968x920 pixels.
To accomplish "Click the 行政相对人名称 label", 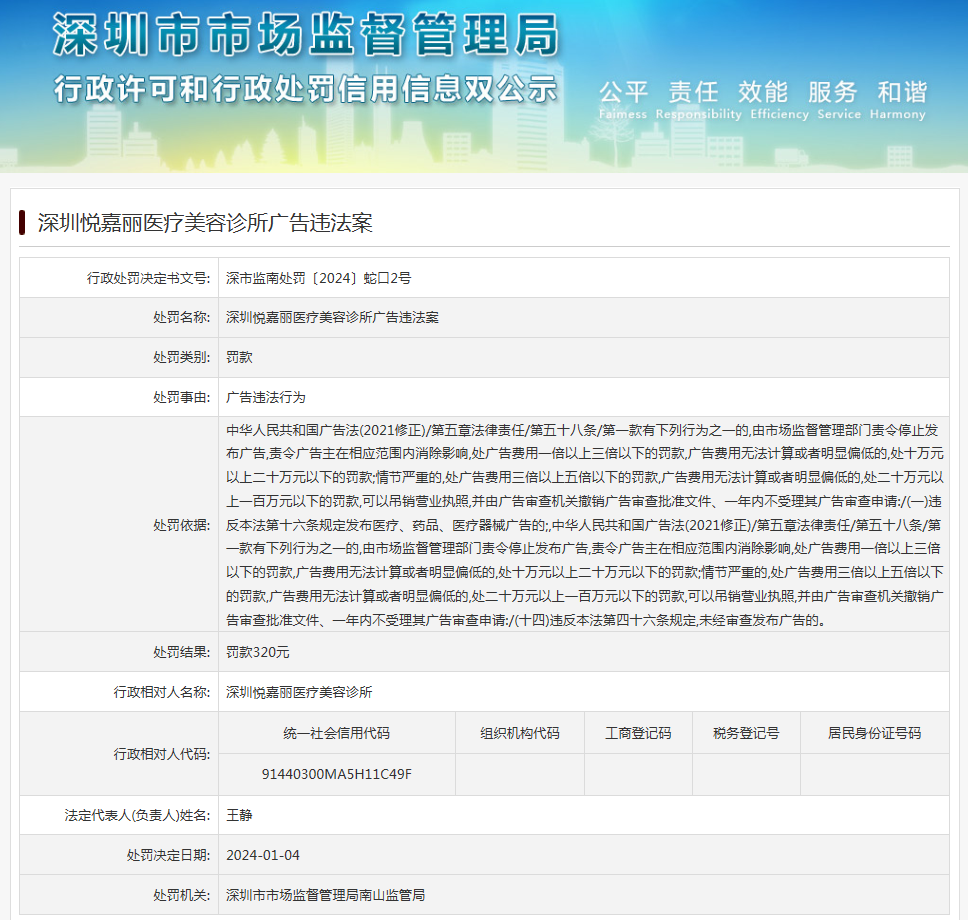I will click(162, 692).
